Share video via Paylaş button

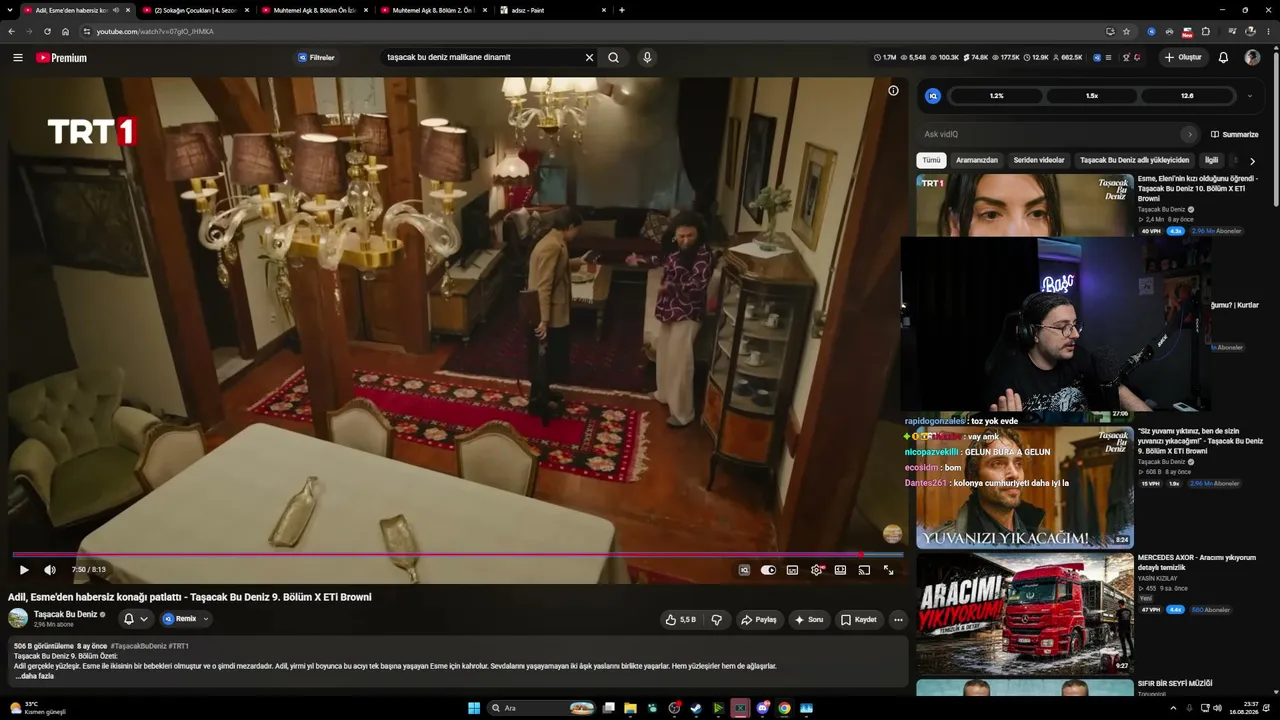(x=758, y=620)
